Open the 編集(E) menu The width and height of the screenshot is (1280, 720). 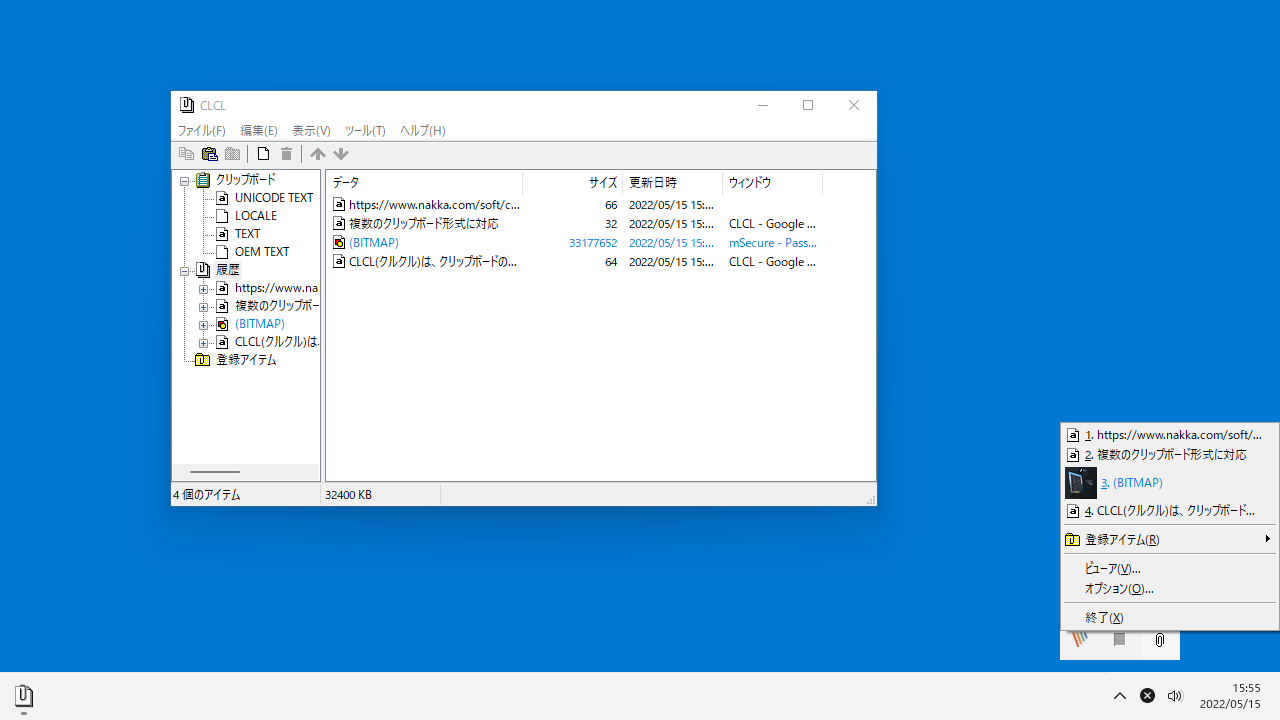(259, 131)
